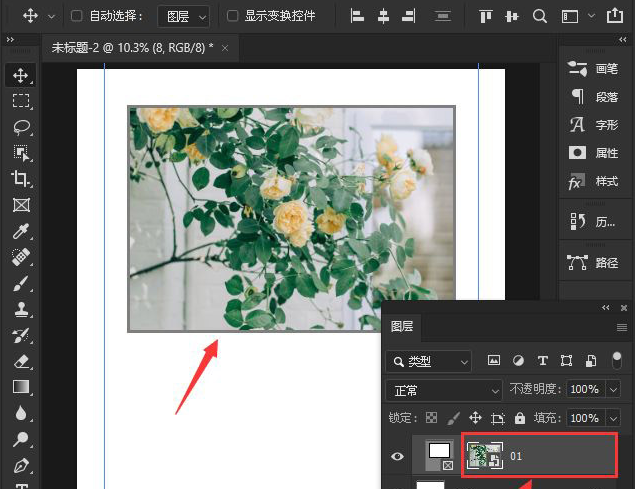The height and width of the screenshot is (489, 635).
Task: Select the Object Selection tool
Action: click(21, 153)
